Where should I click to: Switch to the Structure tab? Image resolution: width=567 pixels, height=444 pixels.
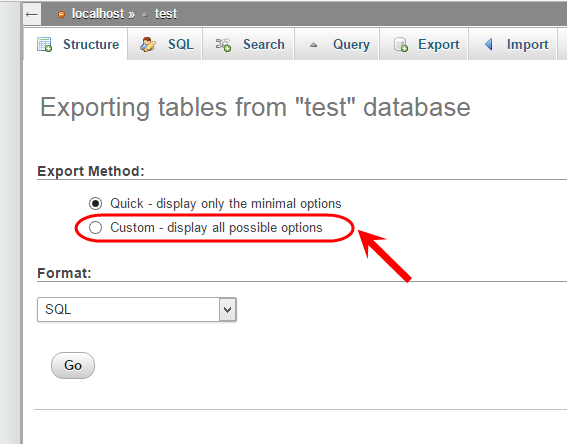click(76, 44)
